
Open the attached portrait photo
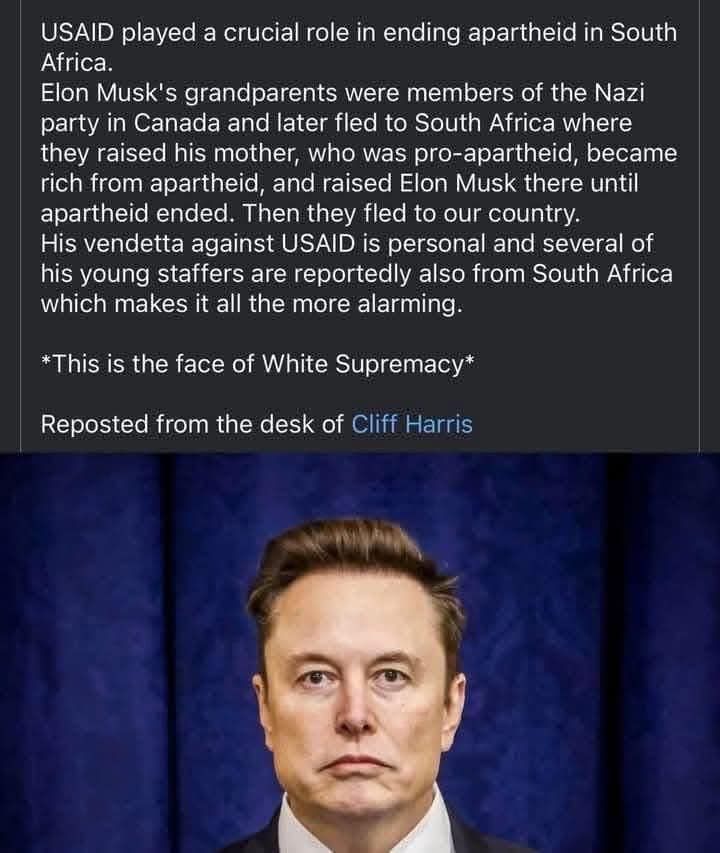coord(360,652)
